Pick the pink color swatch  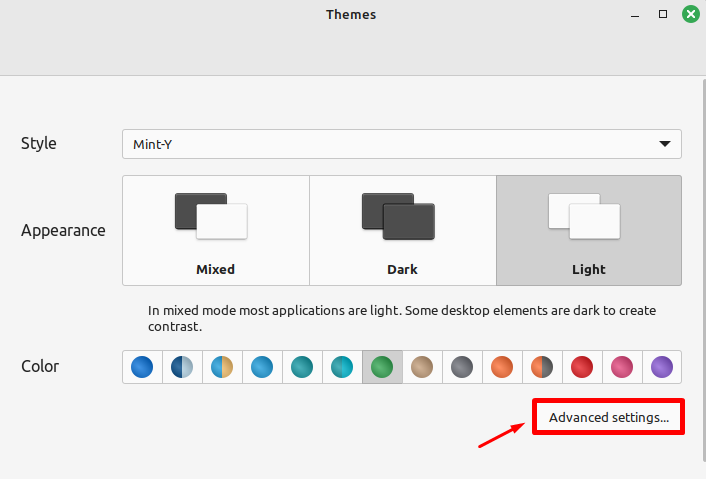622,367
